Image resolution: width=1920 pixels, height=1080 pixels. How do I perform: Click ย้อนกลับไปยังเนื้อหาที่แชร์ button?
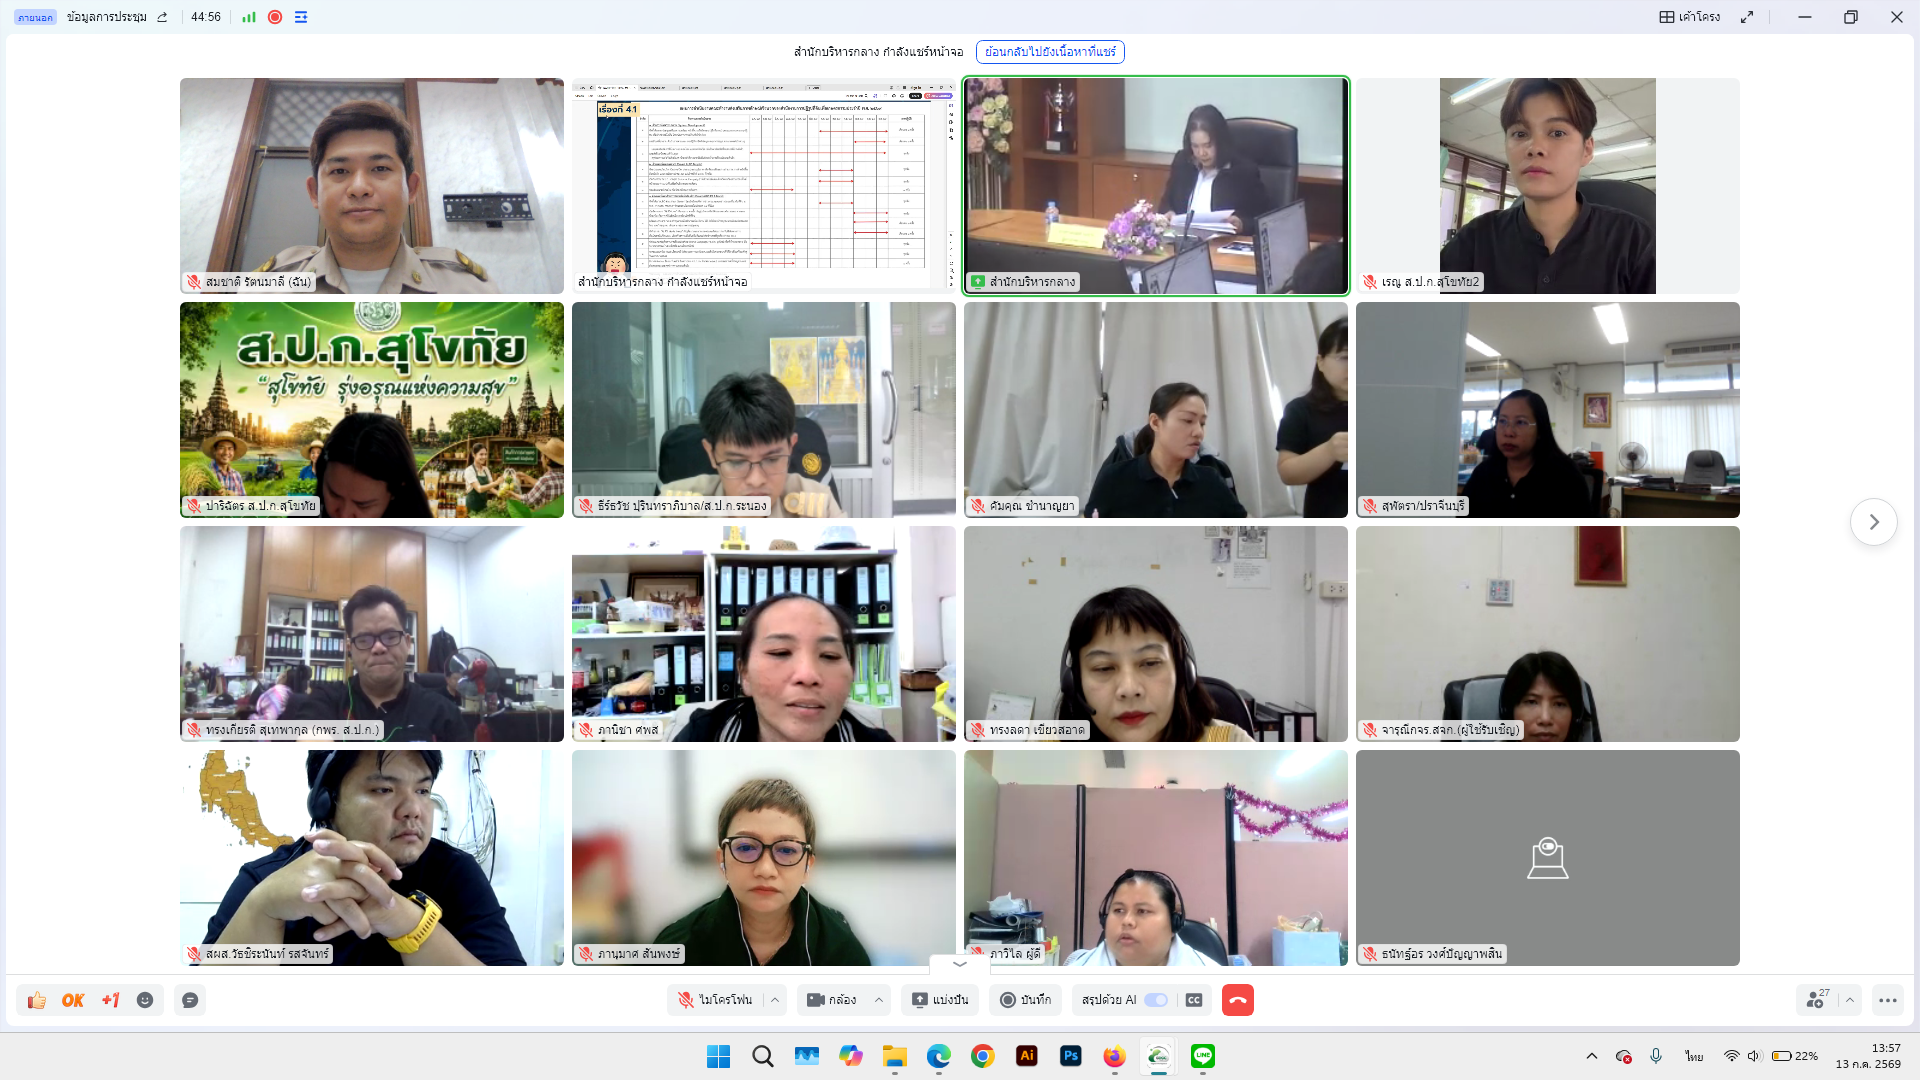coord(1050,52)
